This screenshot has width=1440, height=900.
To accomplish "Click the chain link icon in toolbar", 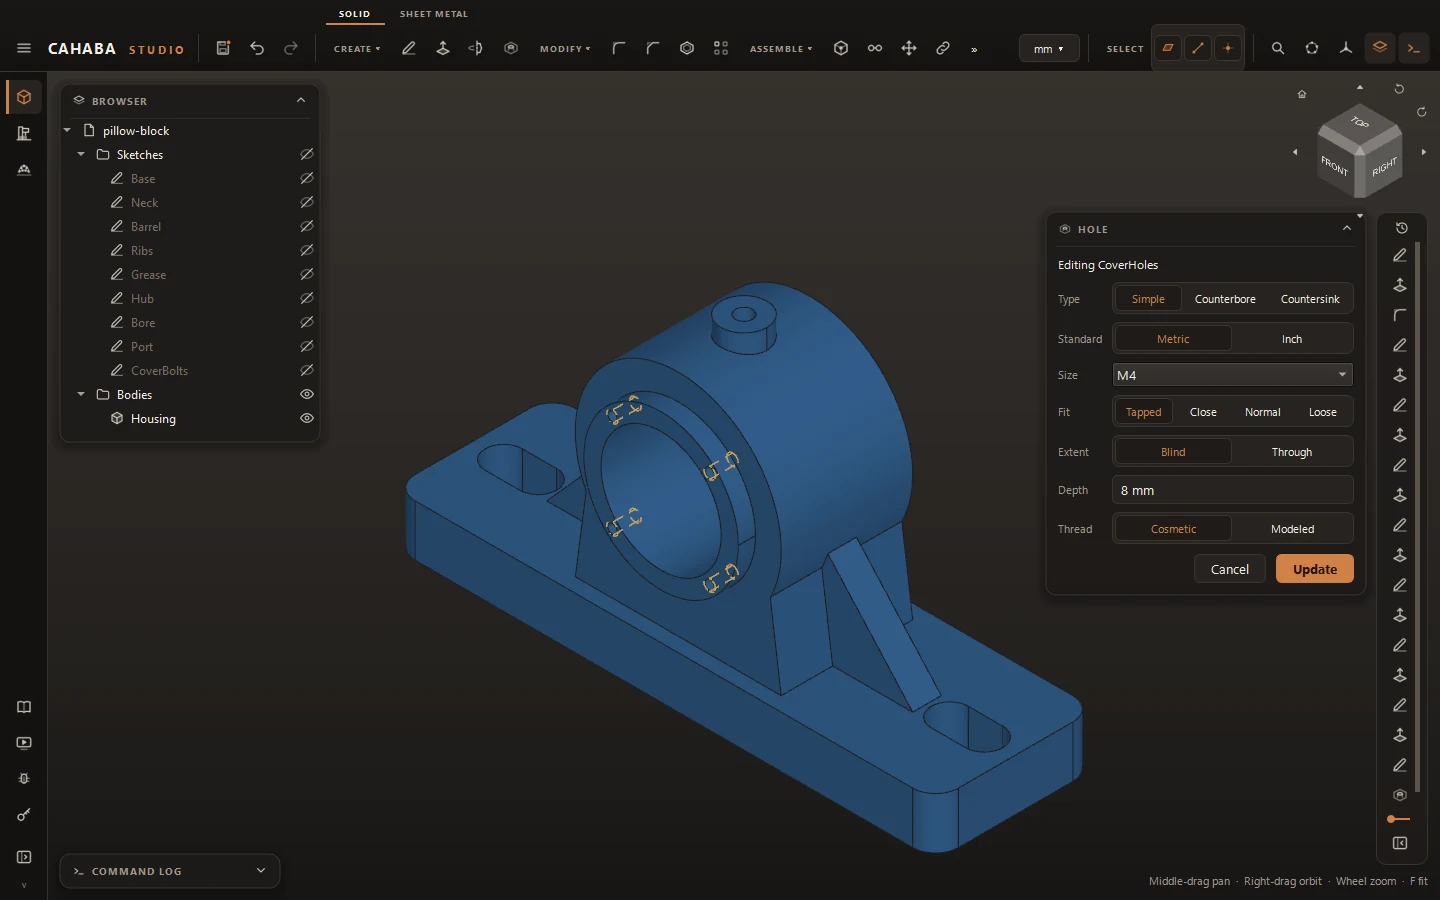I will coord(943,48).
